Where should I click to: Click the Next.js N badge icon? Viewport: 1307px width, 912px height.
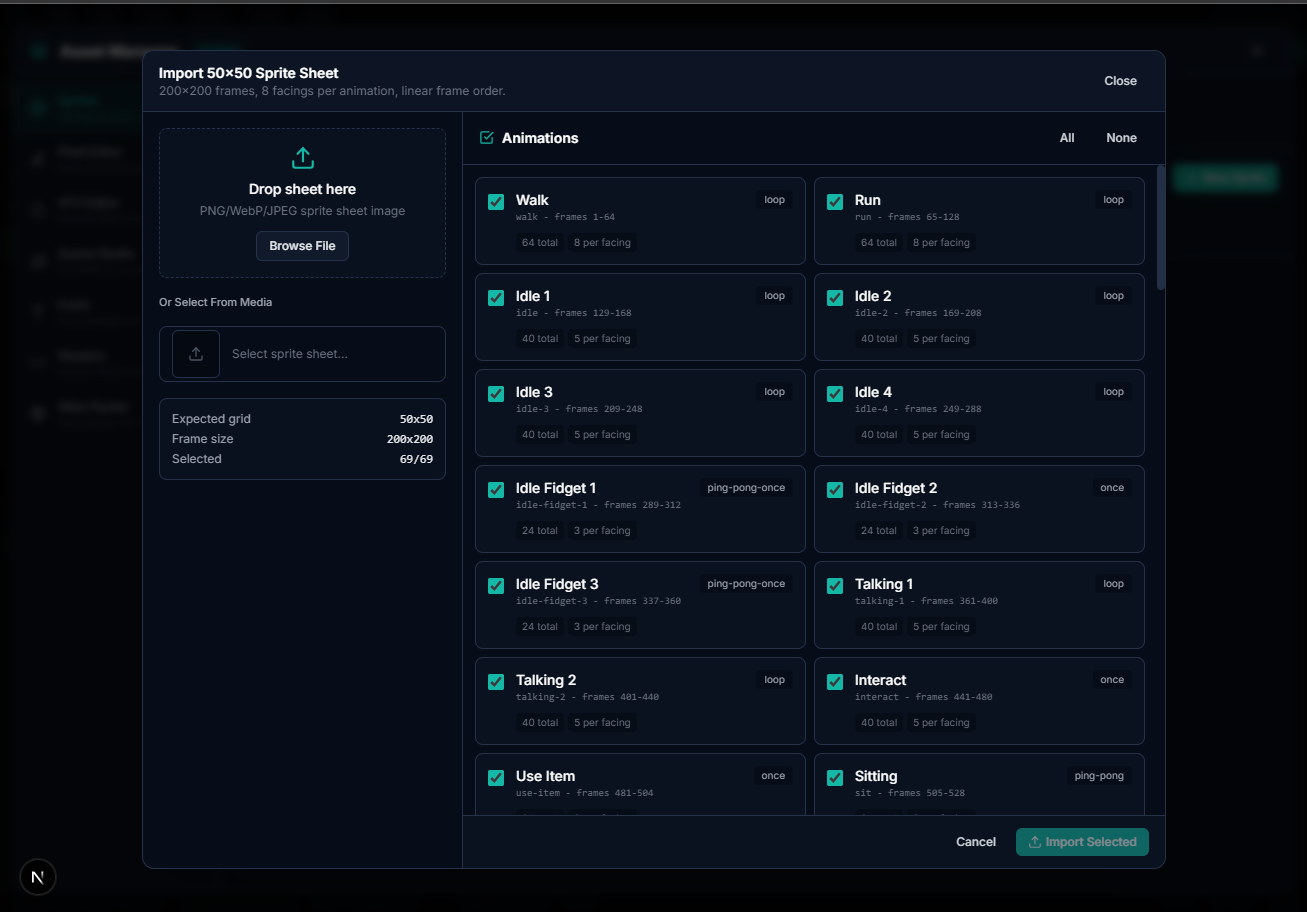click(38, 877)
